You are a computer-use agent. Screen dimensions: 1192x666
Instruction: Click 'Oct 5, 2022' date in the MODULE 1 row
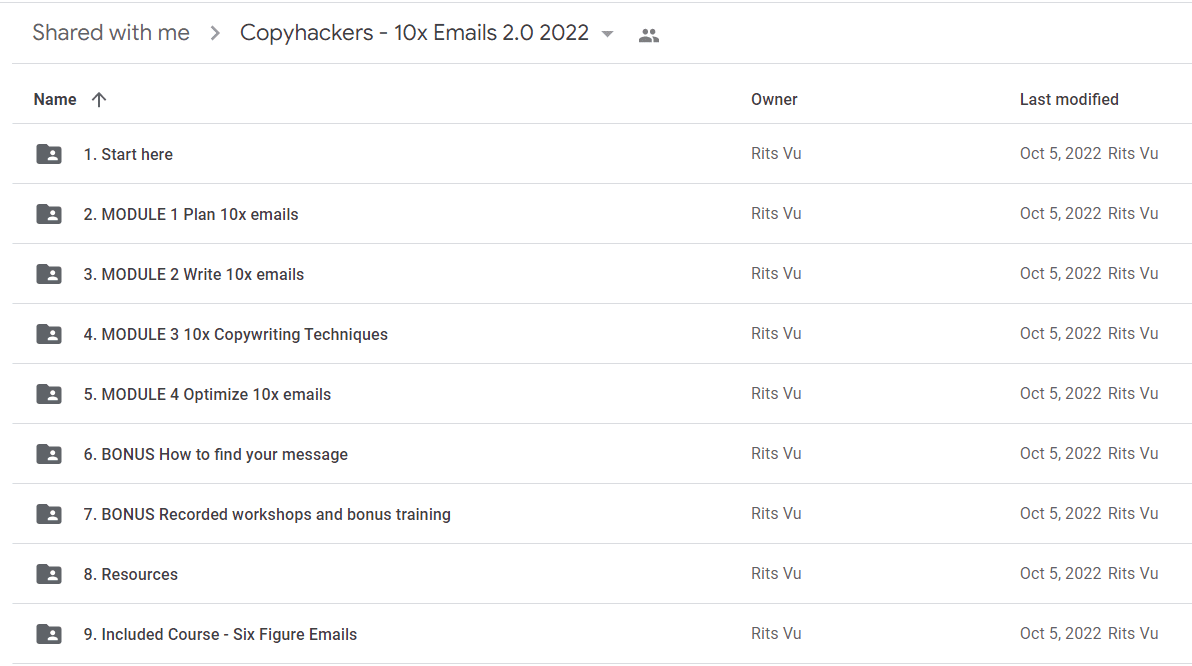click(1060, 214)
